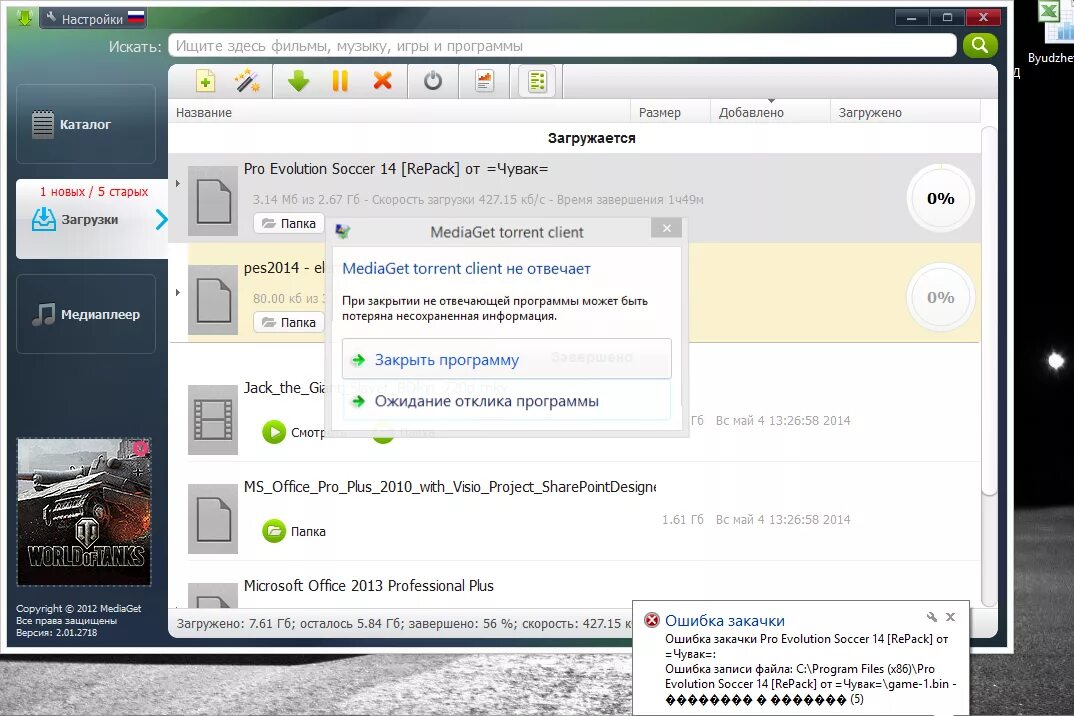Click 0% progress circle of Pro Evolution Soccer
This screenshot has height=716, width=1074.
coord(940,199)
